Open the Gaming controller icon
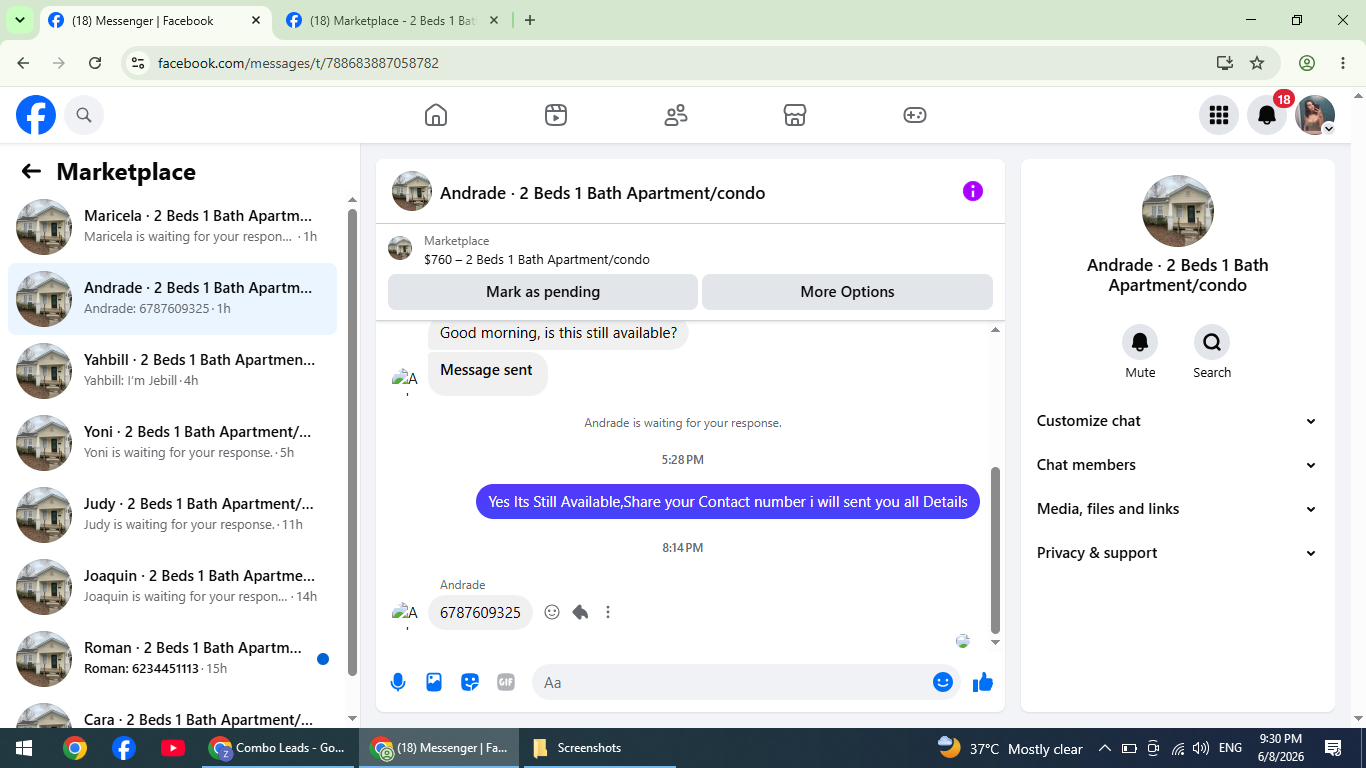This screenshot has height=768, width=1366. coord(915,115)
